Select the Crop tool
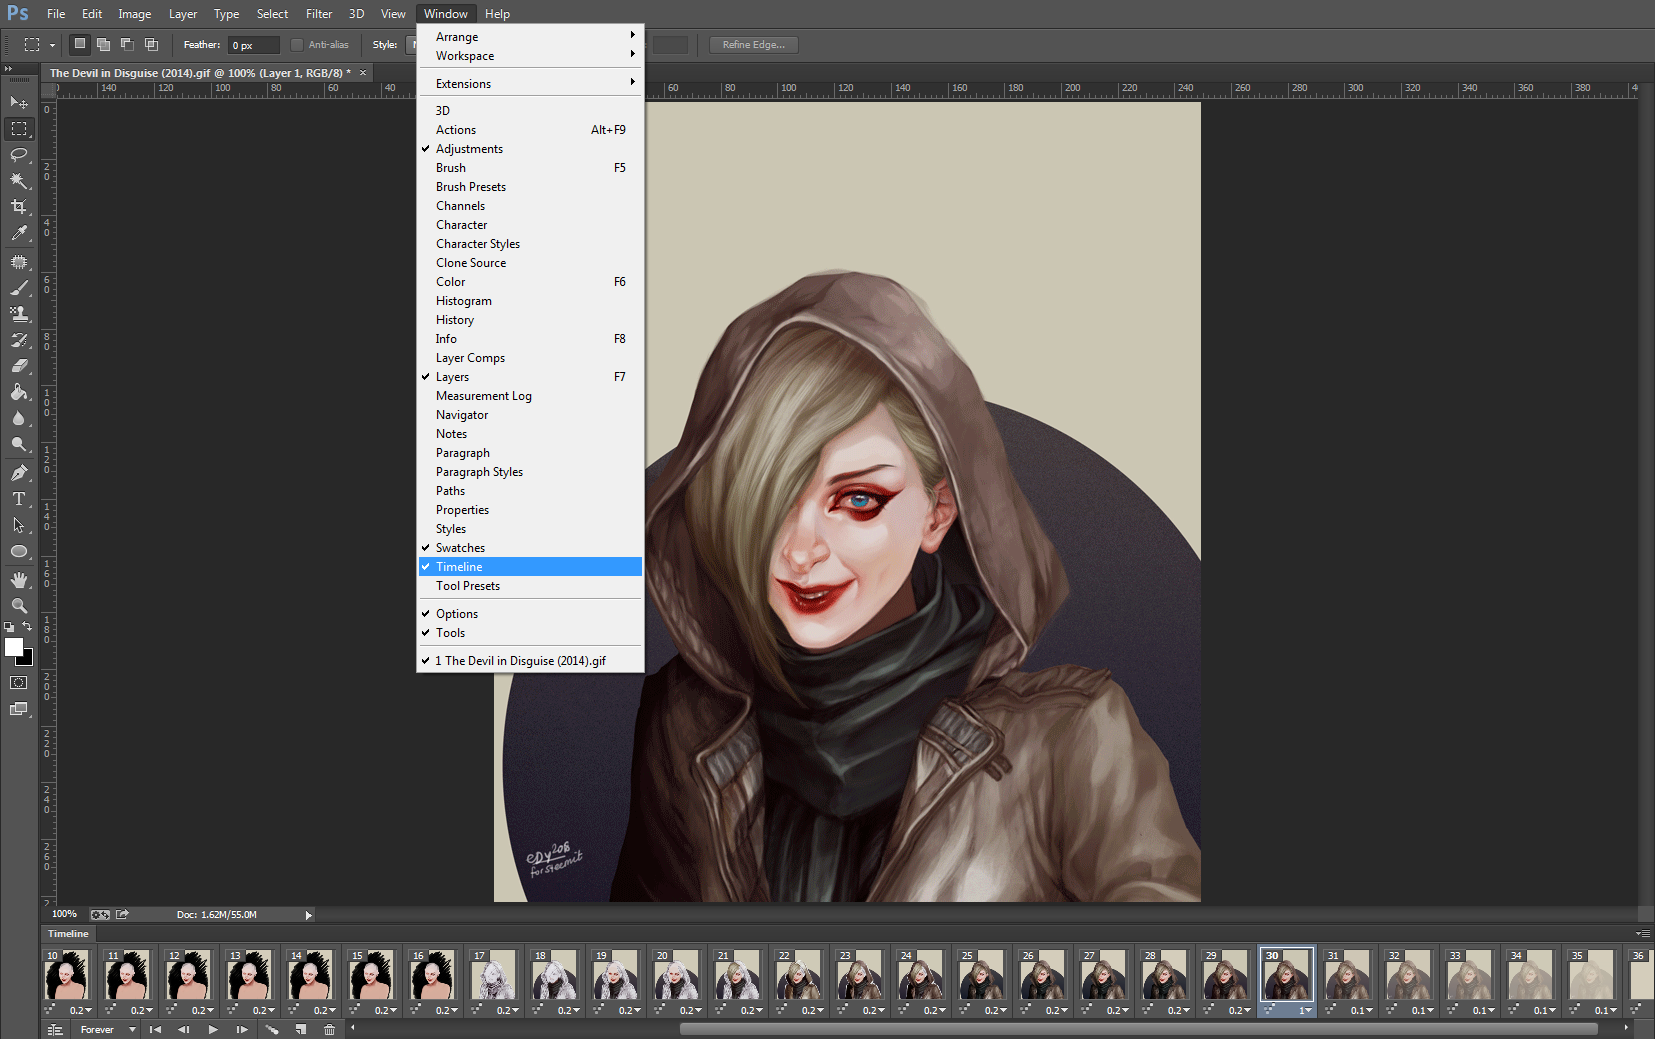The image size is (1655, 1039). pyautogui.click(x=19, y=207)
